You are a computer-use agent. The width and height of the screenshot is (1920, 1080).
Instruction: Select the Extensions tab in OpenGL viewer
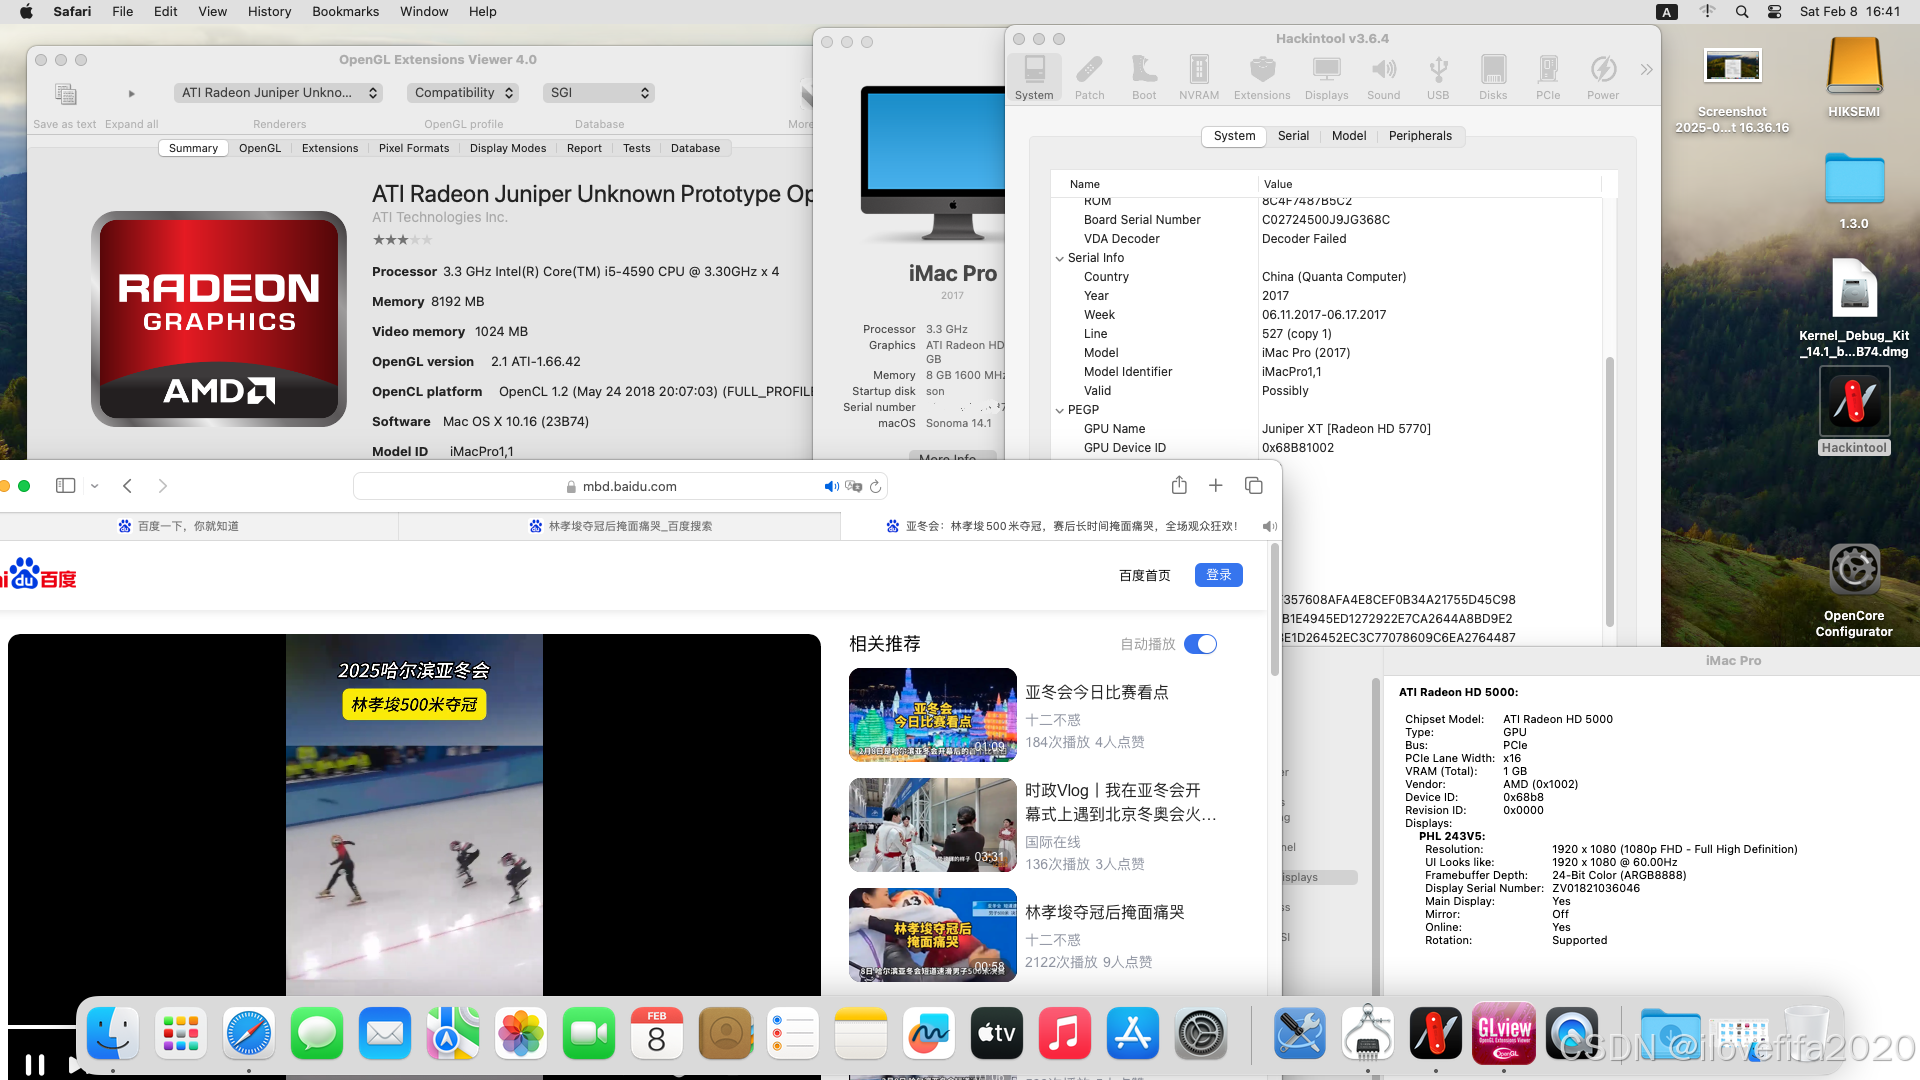329,148
